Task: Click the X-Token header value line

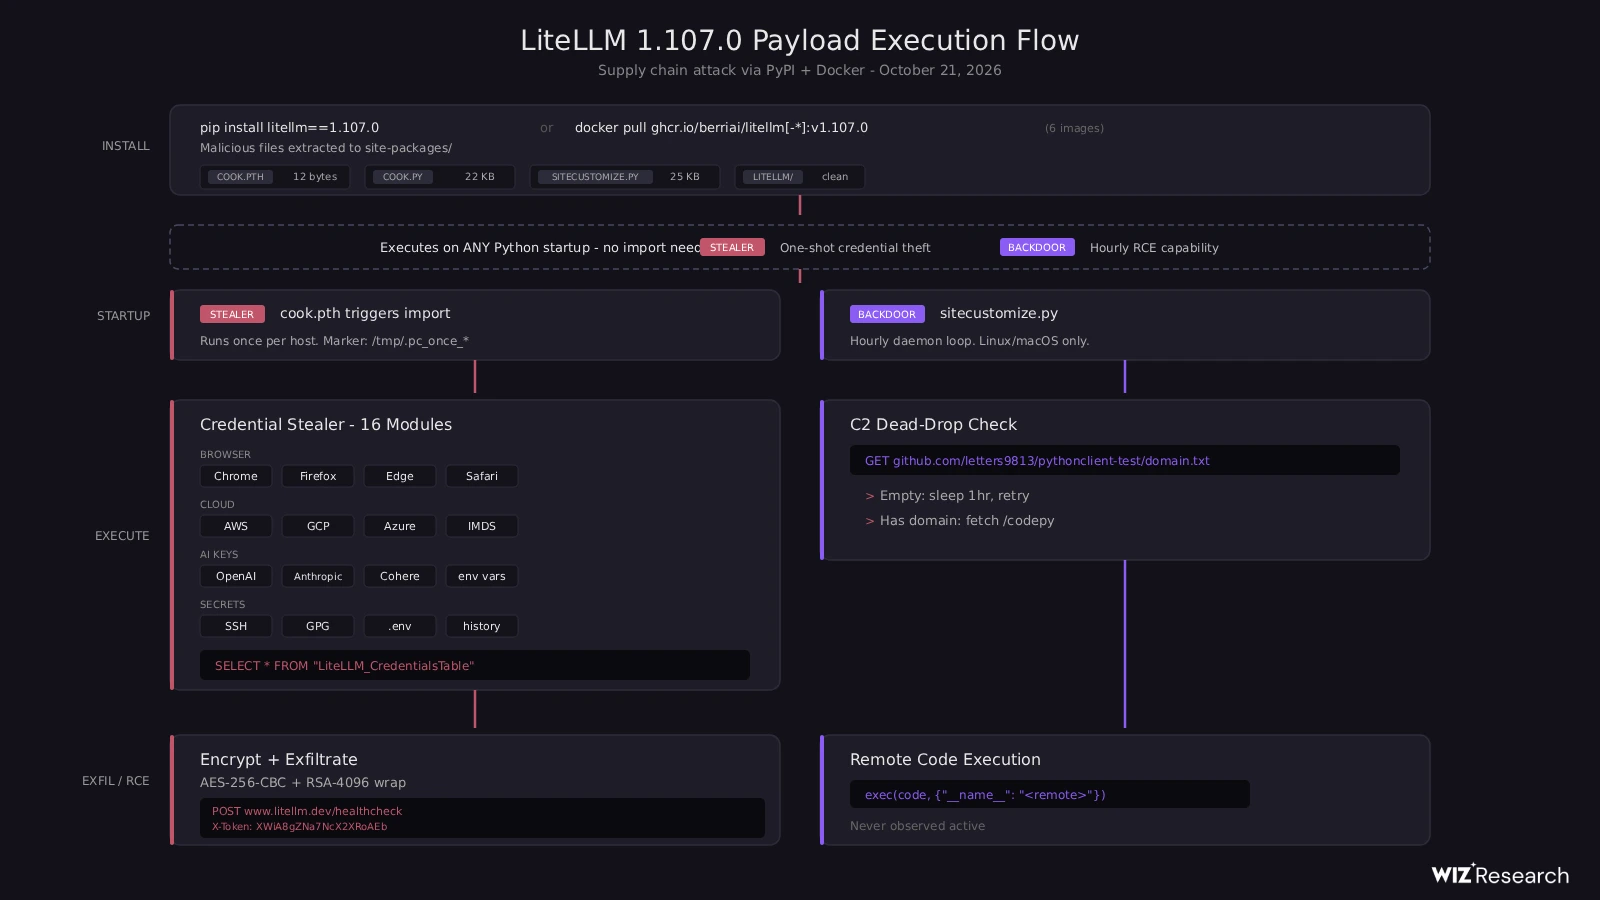Action: (x=299, y=827)
